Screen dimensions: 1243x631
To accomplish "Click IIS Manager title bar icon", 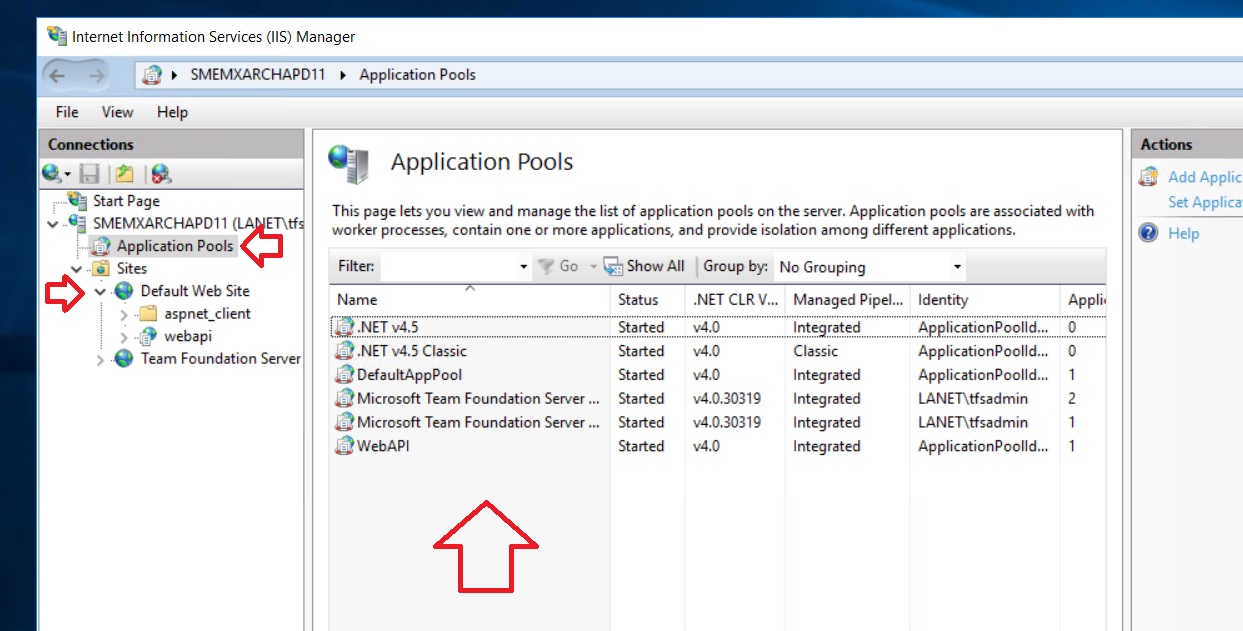I will coord(57,36).
